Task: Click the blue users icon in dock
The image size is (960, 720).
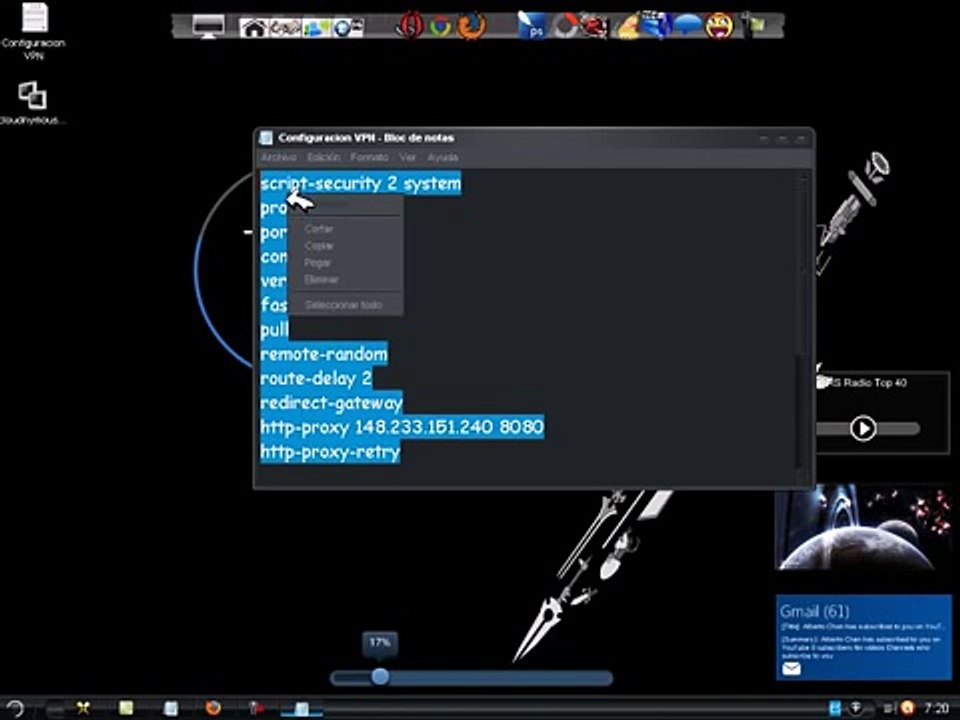Action: coord(317,28)
